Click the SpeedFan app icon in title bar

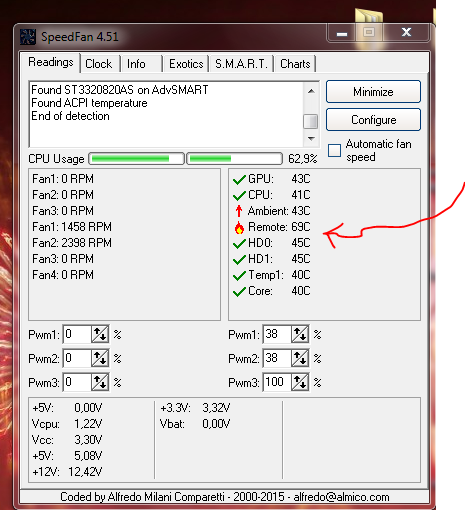pyautogui.click(x=27, y=36)
